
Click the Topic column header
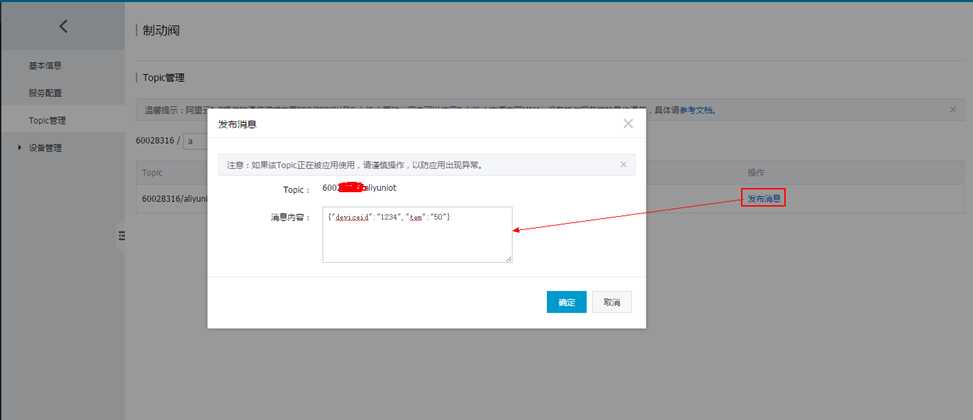(x=152, y=172)
